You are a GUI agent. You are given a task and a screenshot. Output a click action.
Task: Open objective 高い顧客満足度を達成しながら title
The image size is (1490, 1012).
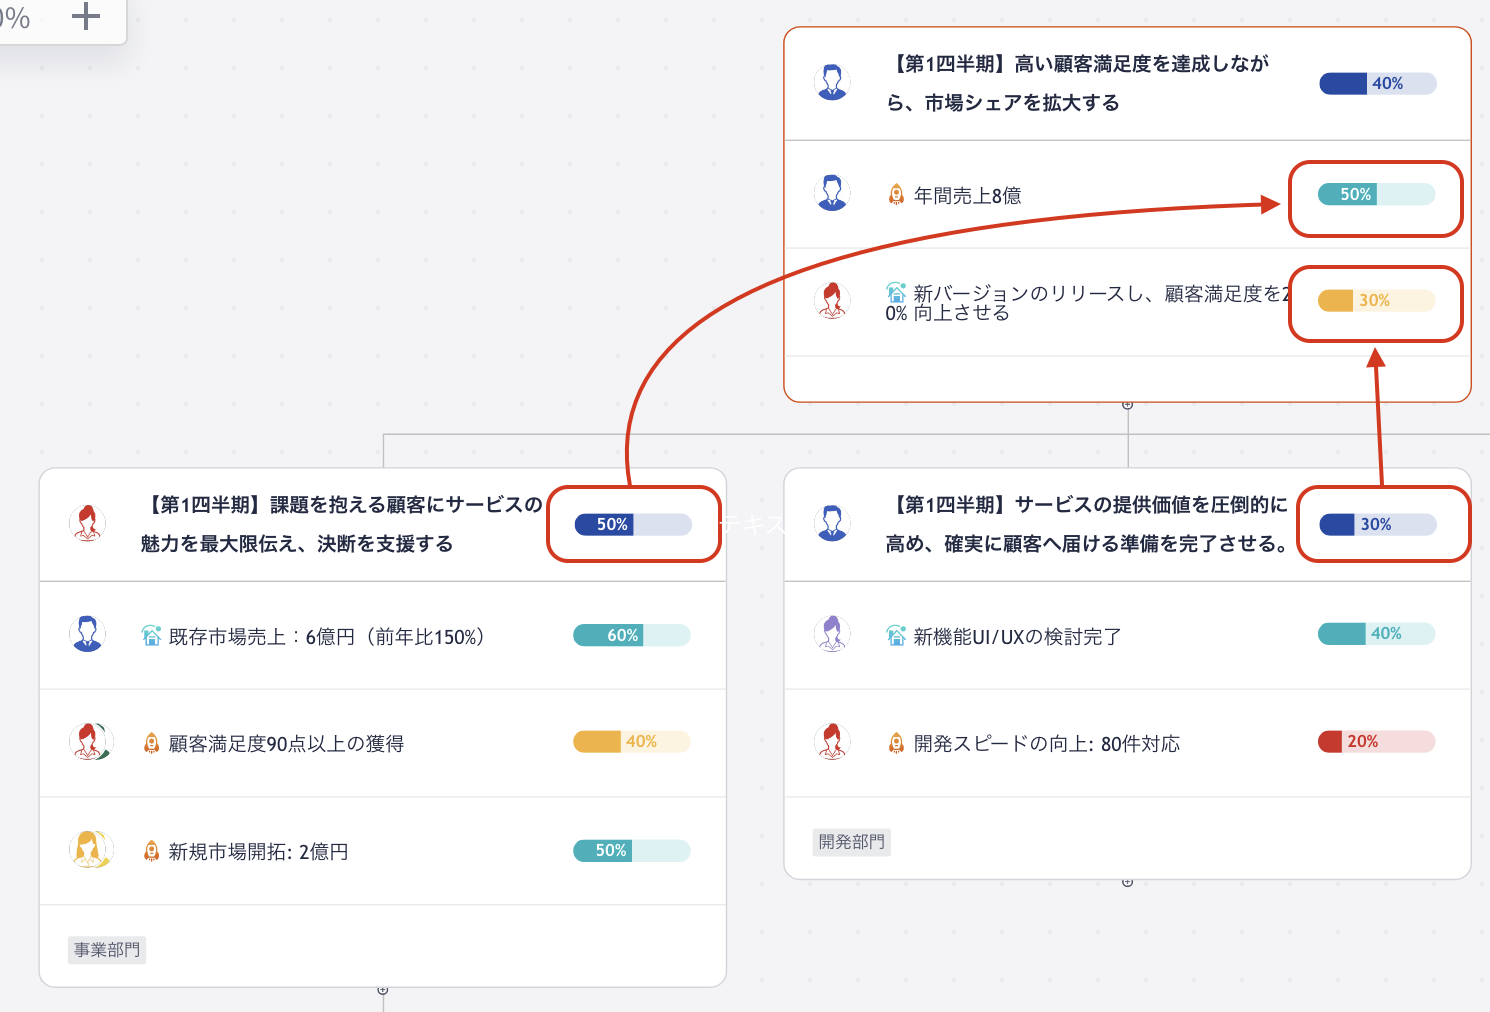coord(1078,83)
